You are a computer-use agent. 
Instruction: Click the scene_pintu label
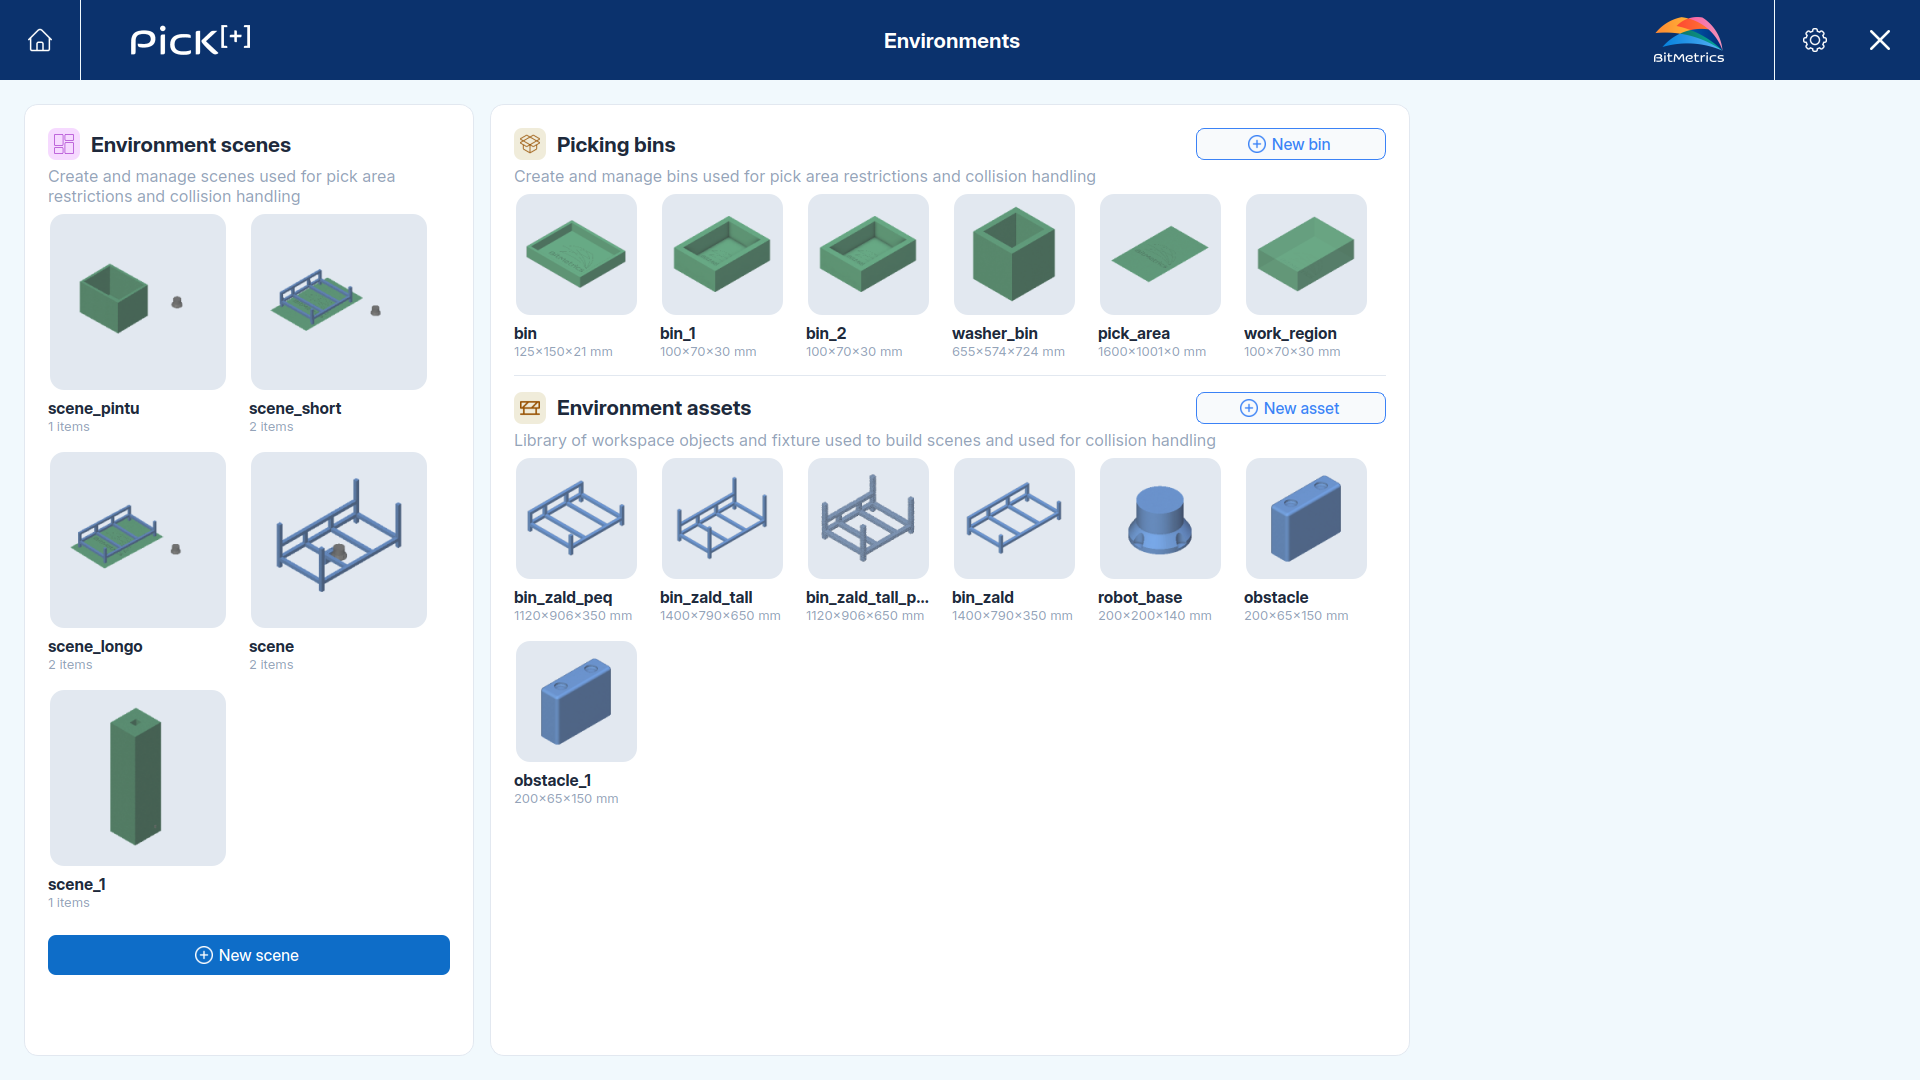pyautogui.click(x=94, y=408)
